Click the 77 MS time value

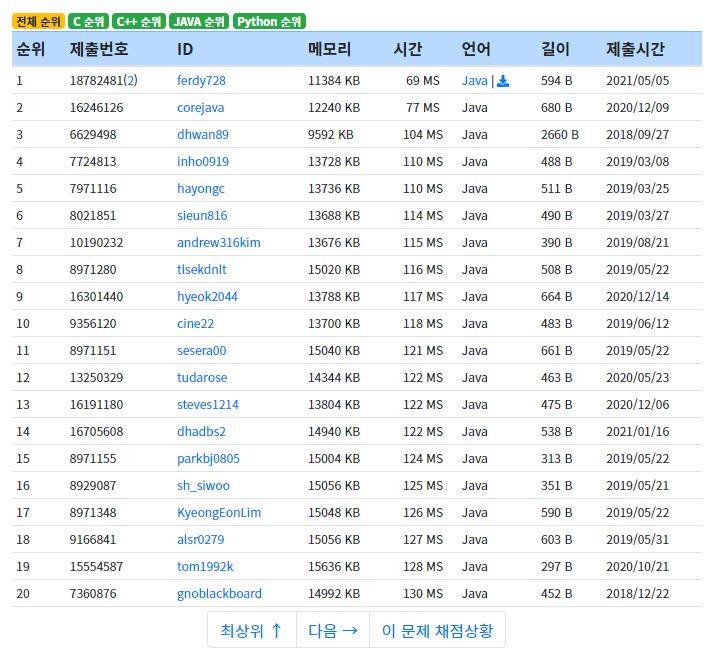click(x=423, y=108)
